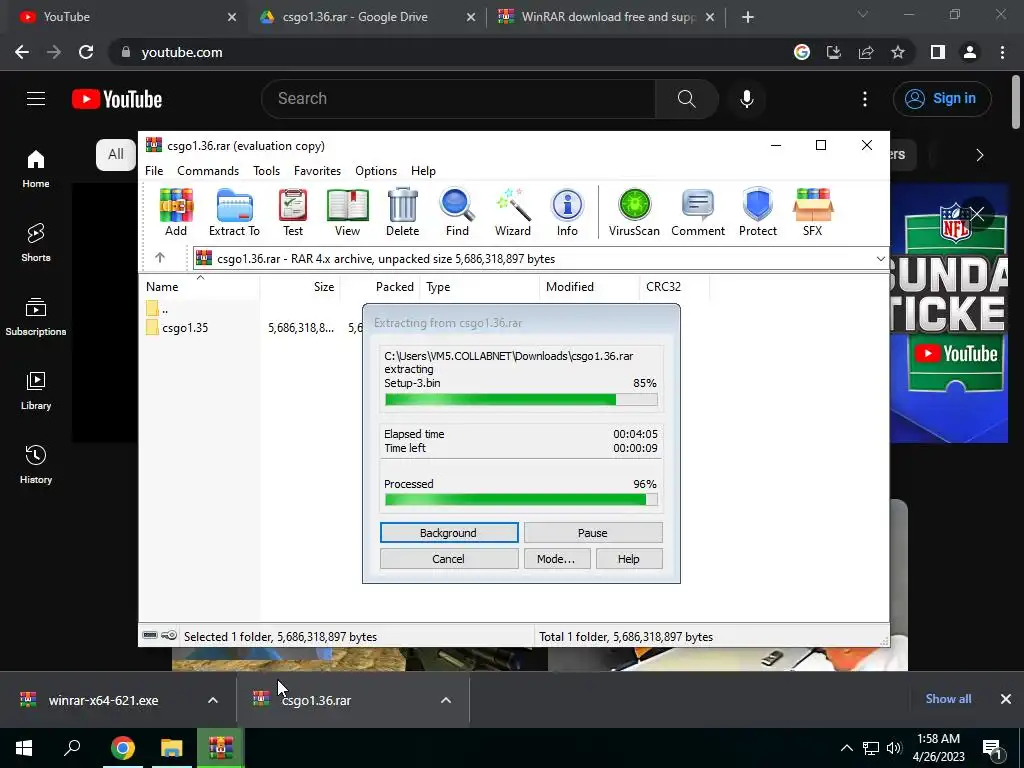Click the SFX toolbar icon
Image resolution: width=1024 pixels, height=768 pixels.
coord(812,212)
